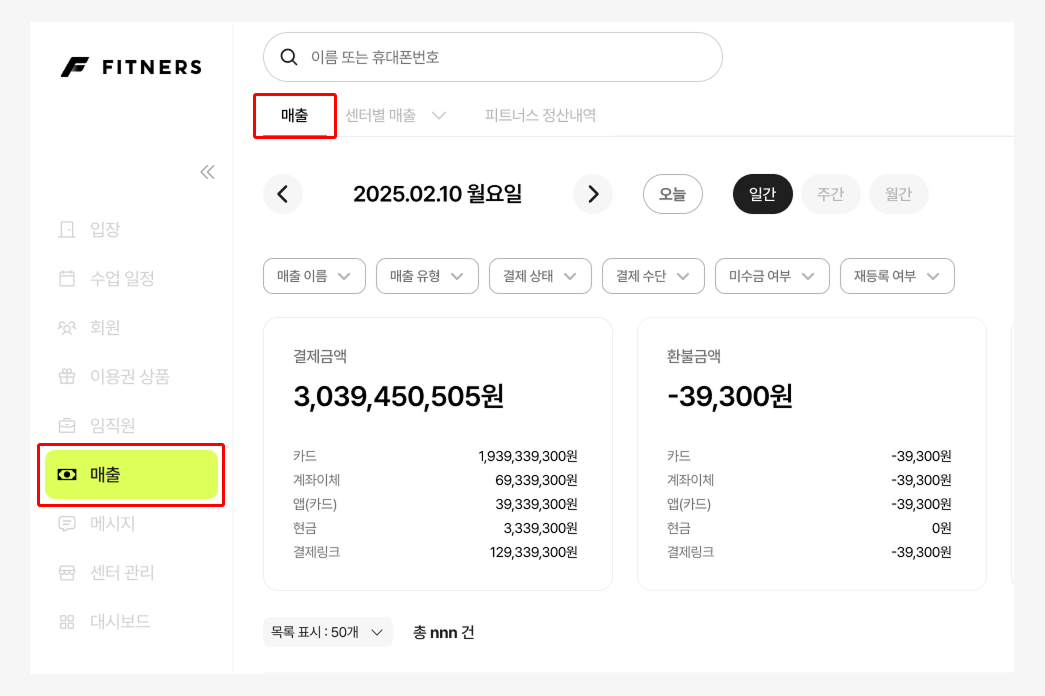The width and height of the screenshot is (1045, 696).
Task: Open 목록 표시 : 50개 dropdown
Action: click(x=328, y=632)
